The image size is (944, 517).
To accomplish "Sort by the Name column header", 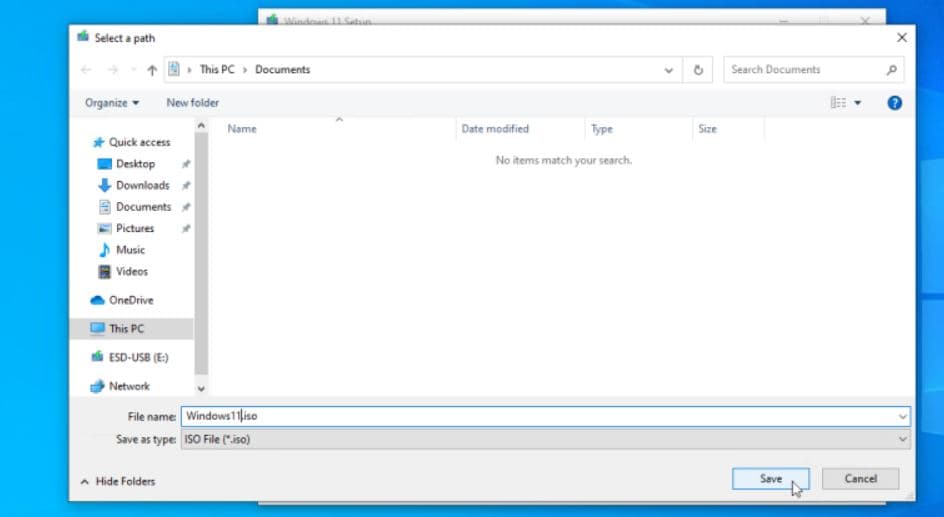I will [x=242, y=129].
